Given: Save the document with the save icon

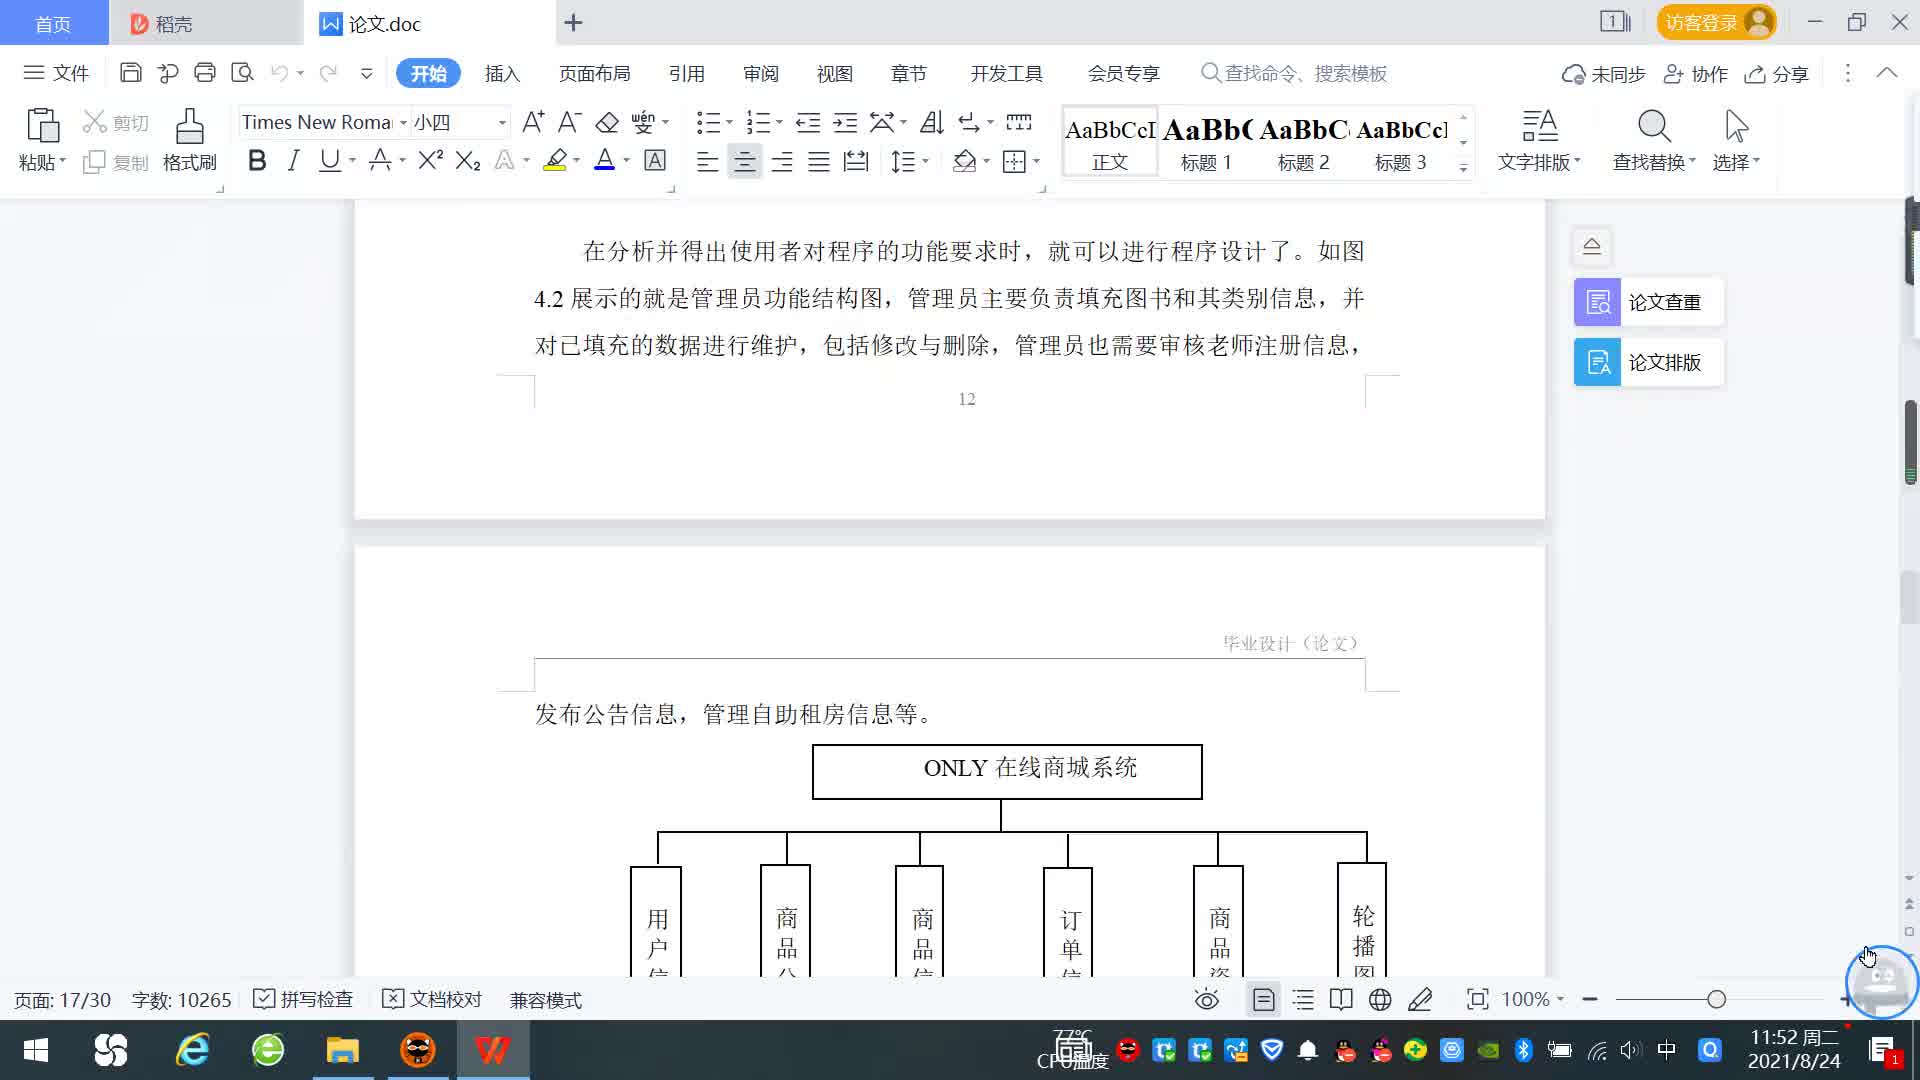Looking at the screenshot, I should pos(130,73).
